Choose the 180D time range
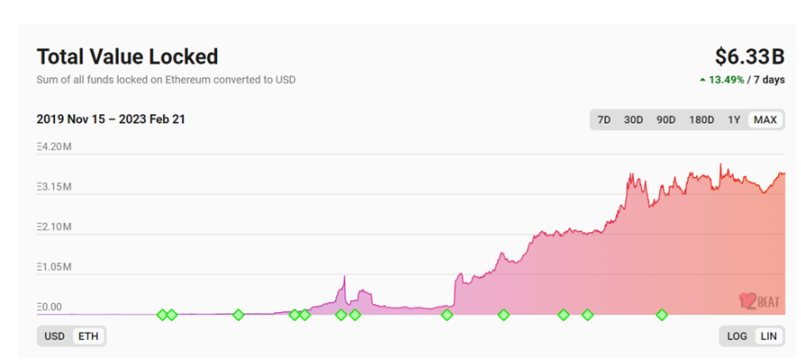801x364 pixels. [701, 120]
